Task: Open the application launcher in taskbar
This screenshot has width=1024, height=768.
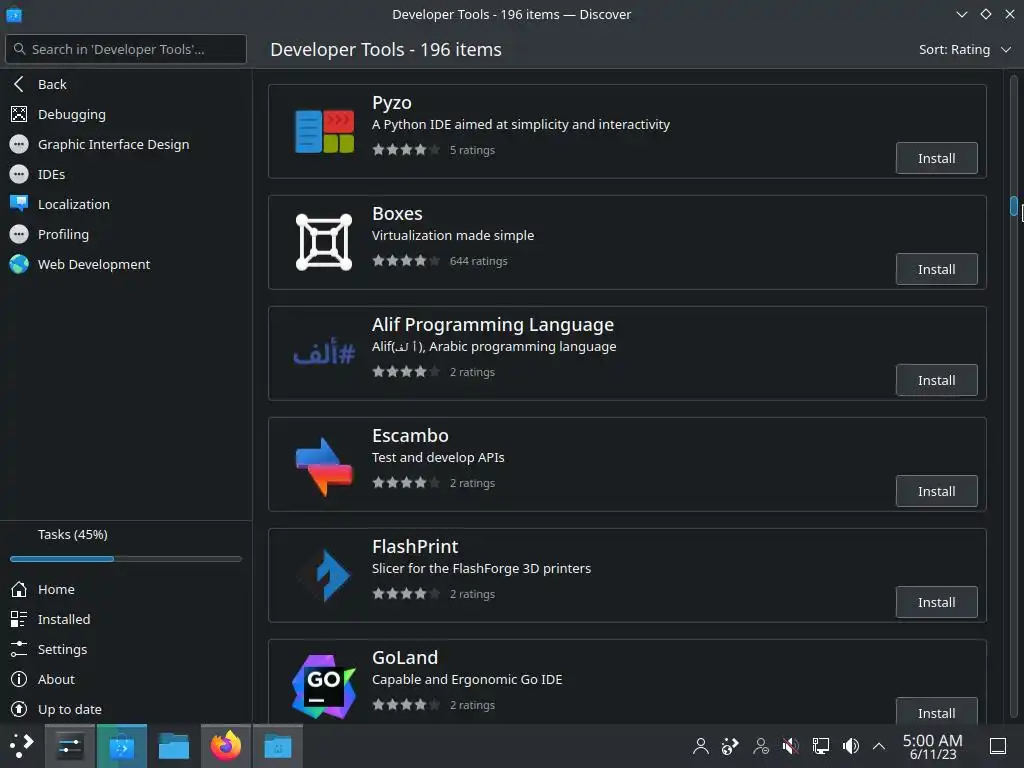Action: click(22, 745)
